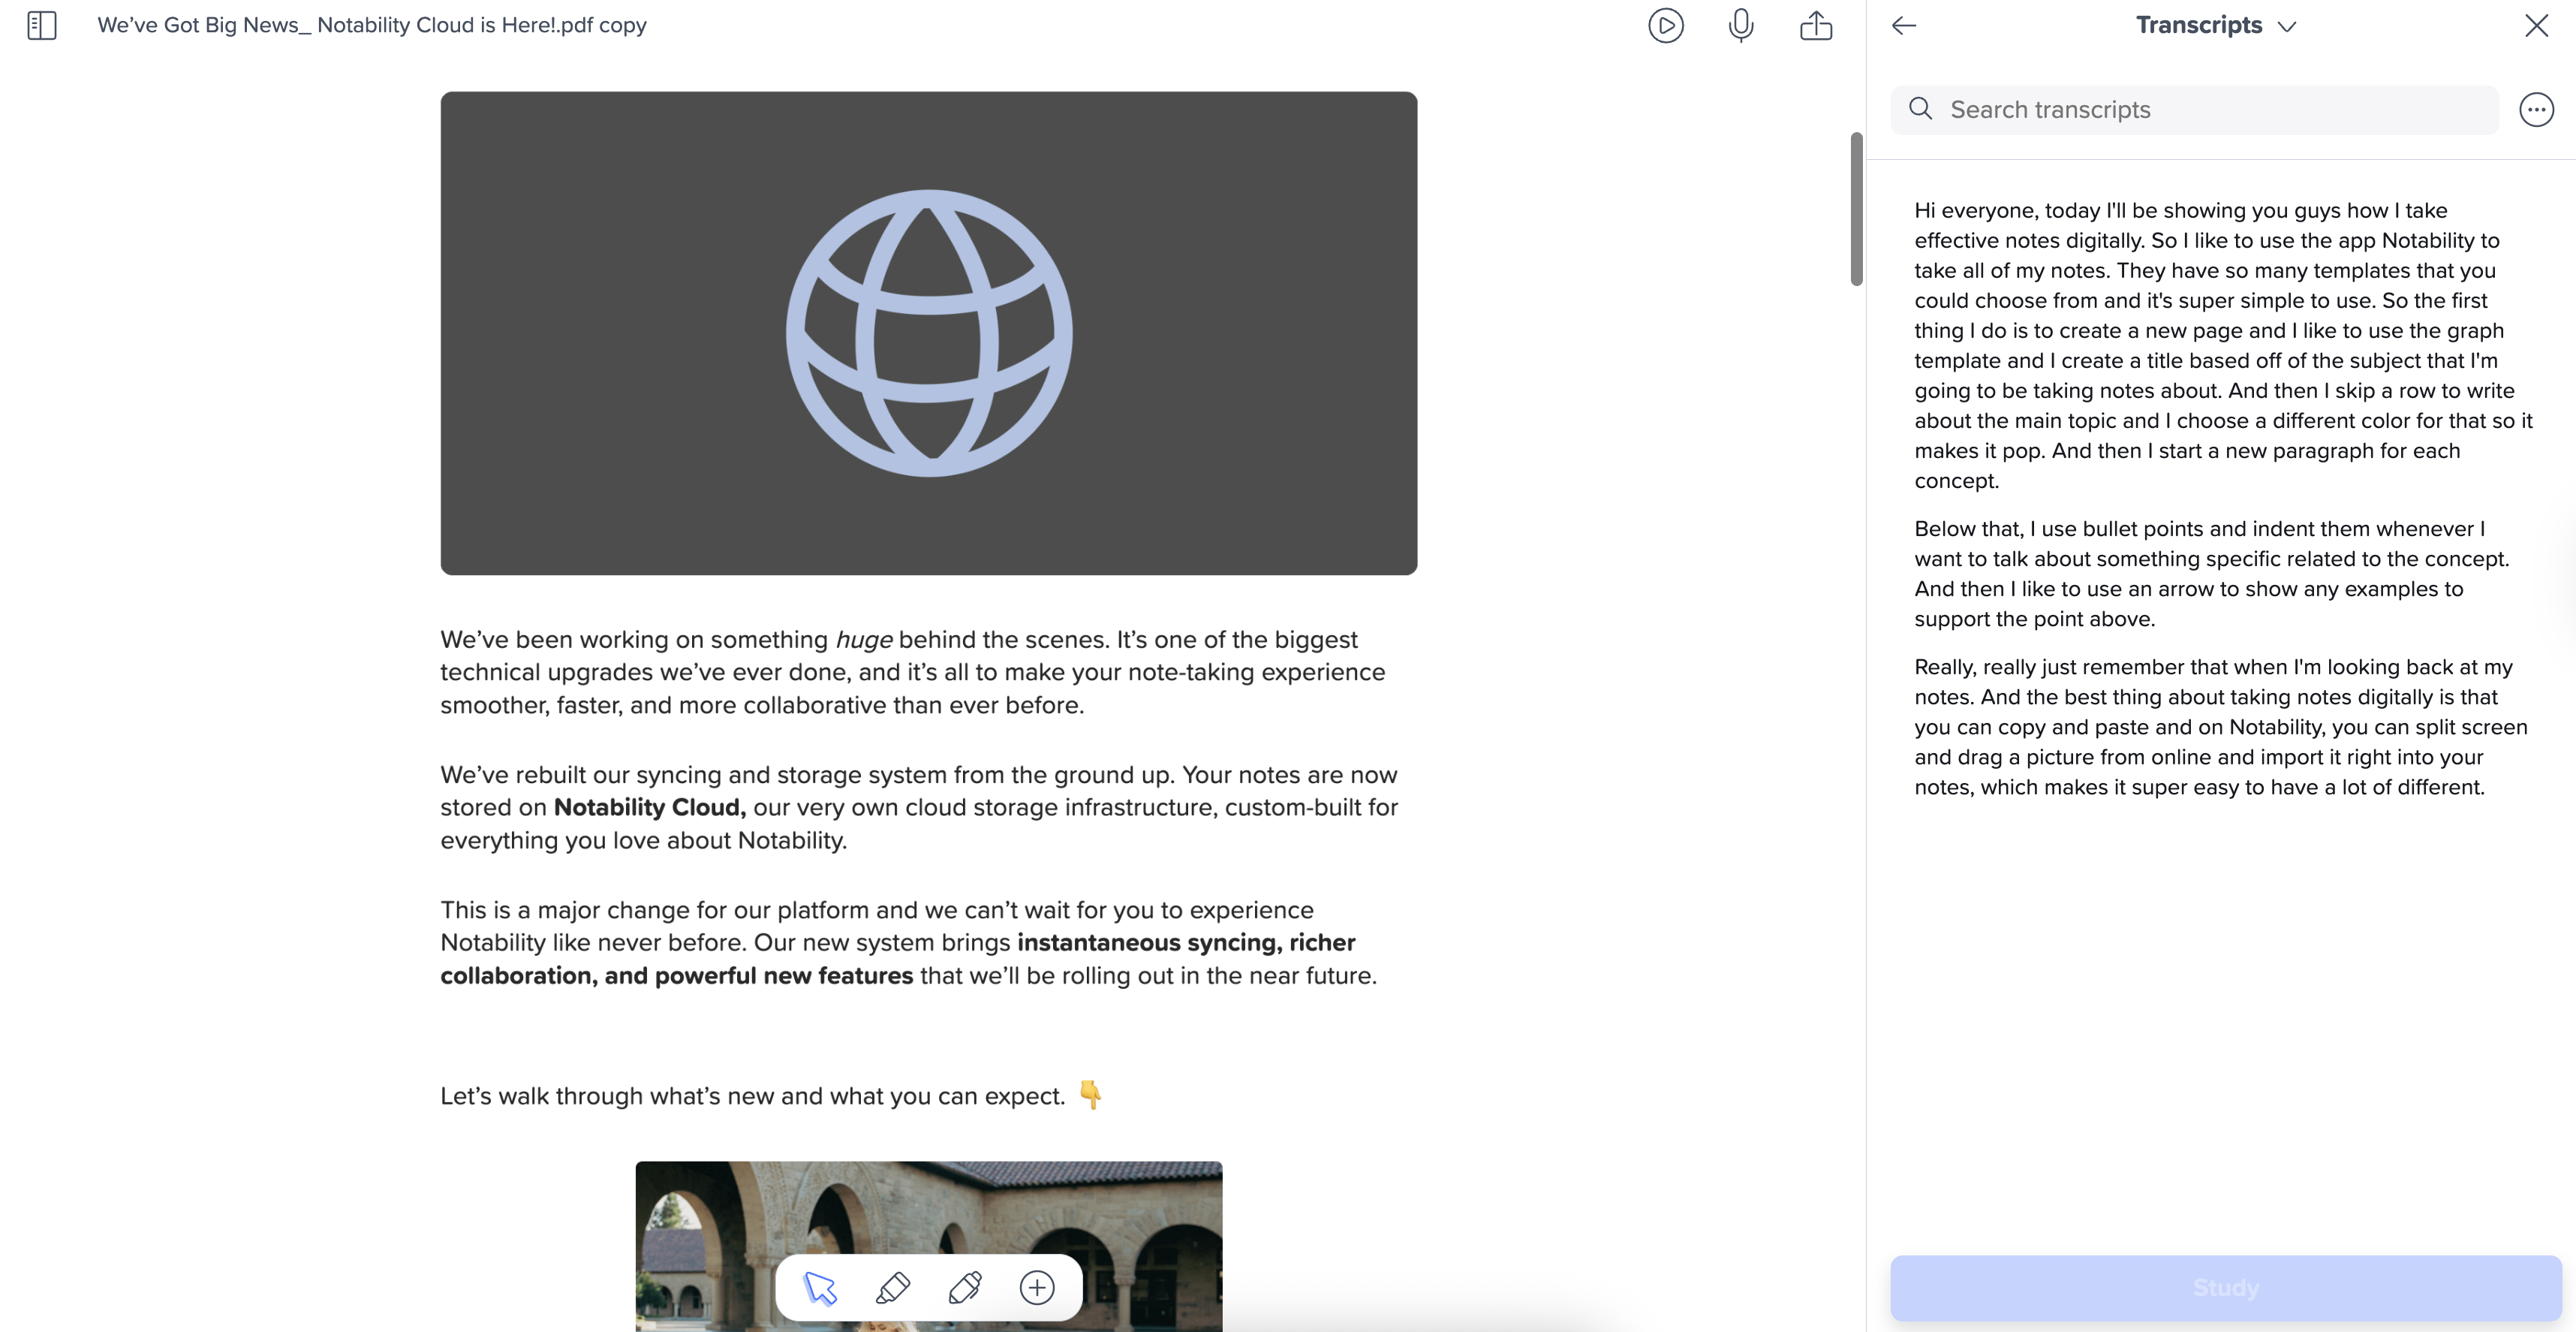This screenshot has height=1332, width=2576.
Task: Click the document vertical scrollbar
Action: pyautogui.click(x=1856, y=209)
